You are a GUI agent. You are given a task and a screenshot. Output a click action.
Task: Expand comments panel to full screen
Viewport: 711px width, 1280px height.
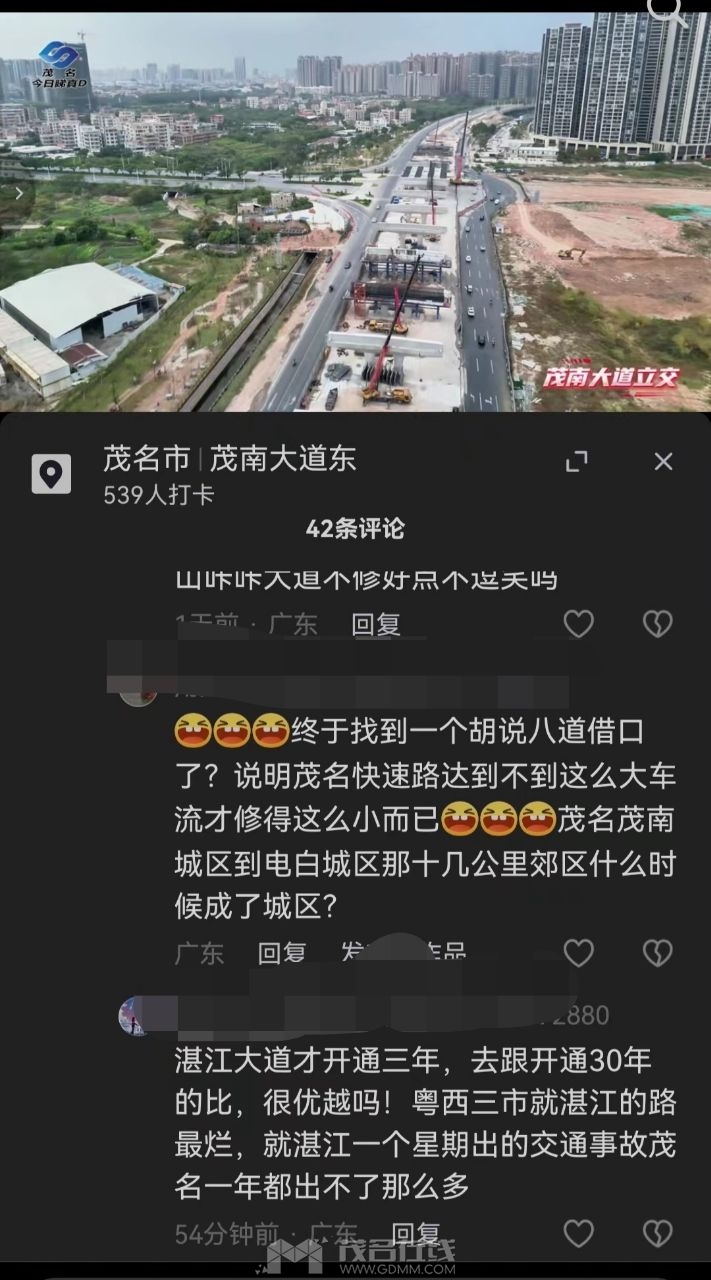(577, 461)
